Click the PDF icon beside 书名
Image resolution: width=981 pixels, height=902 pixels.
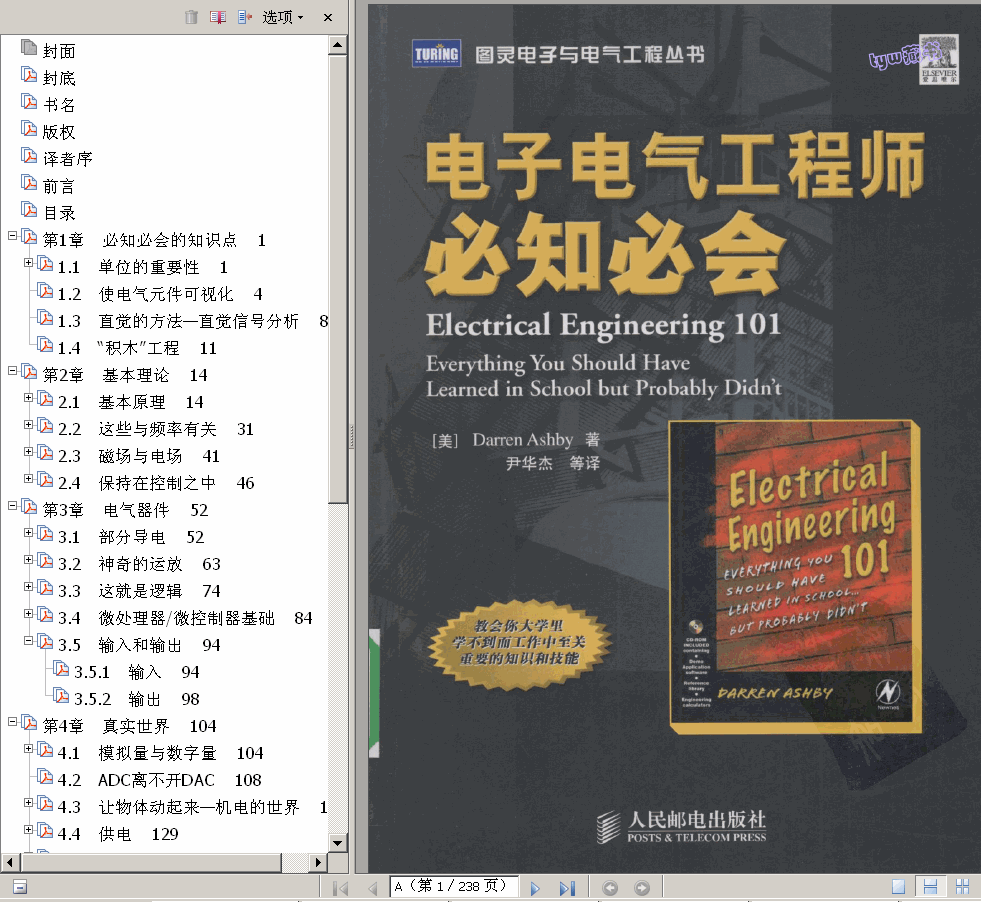tap(29, 101)
